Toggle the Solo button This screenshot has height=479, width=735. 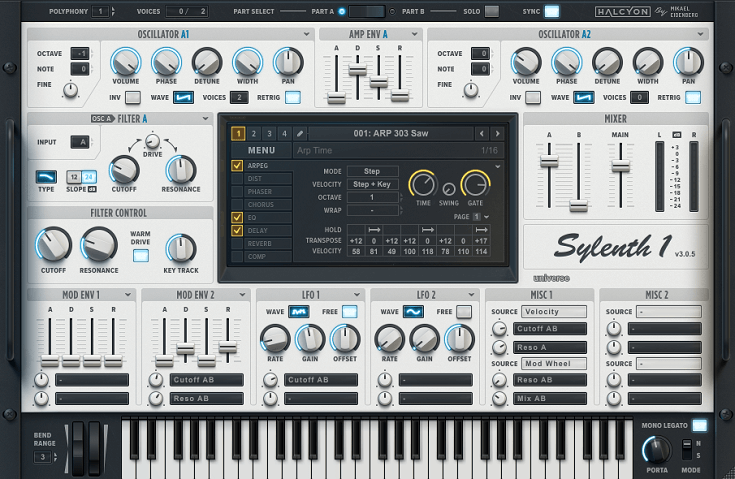(492, 11)
